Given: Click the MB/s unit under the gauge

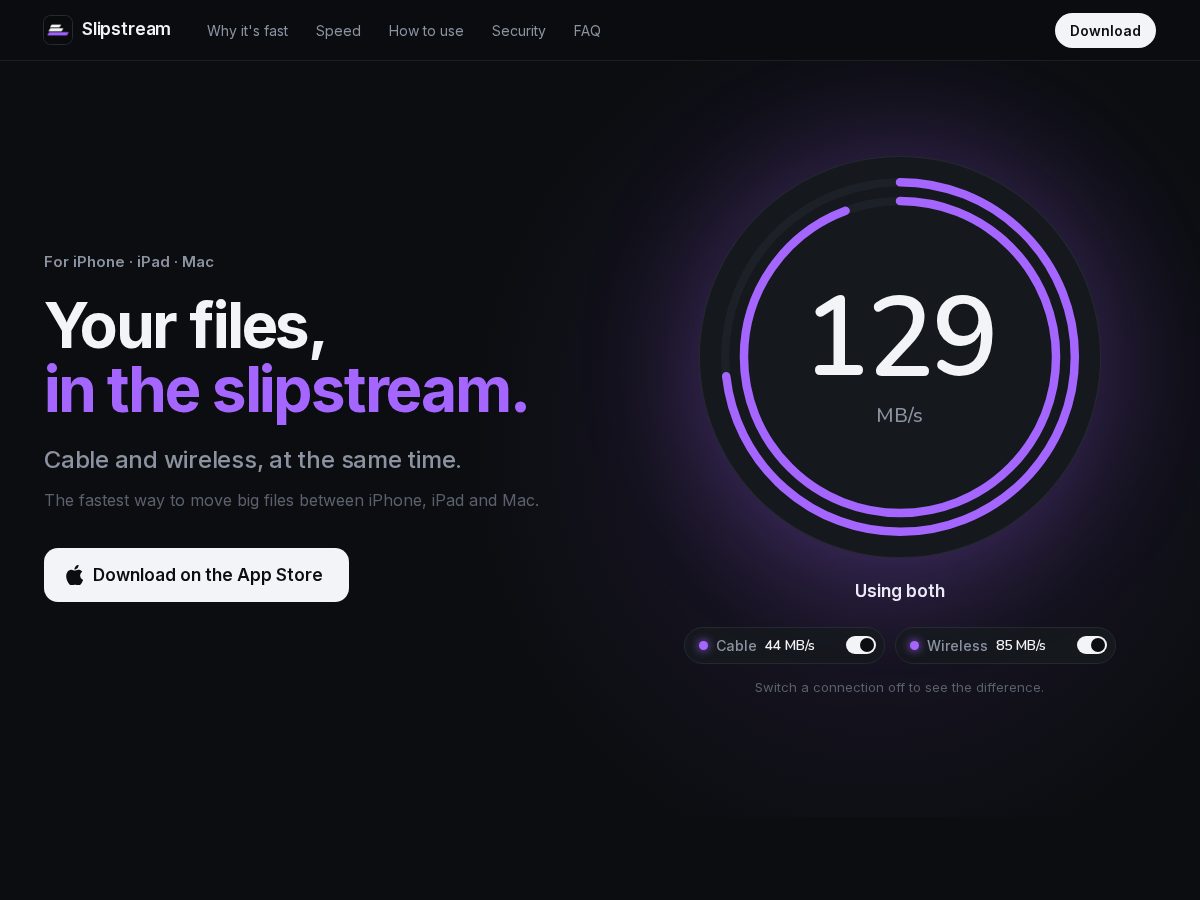Looking at the screenshot, I should (x=899, y=415).
